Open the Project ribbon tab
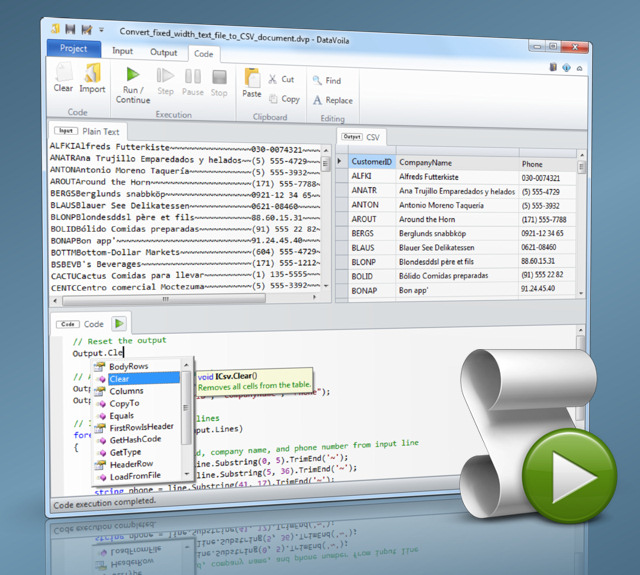The image size is (640, 575). [74, 48]
